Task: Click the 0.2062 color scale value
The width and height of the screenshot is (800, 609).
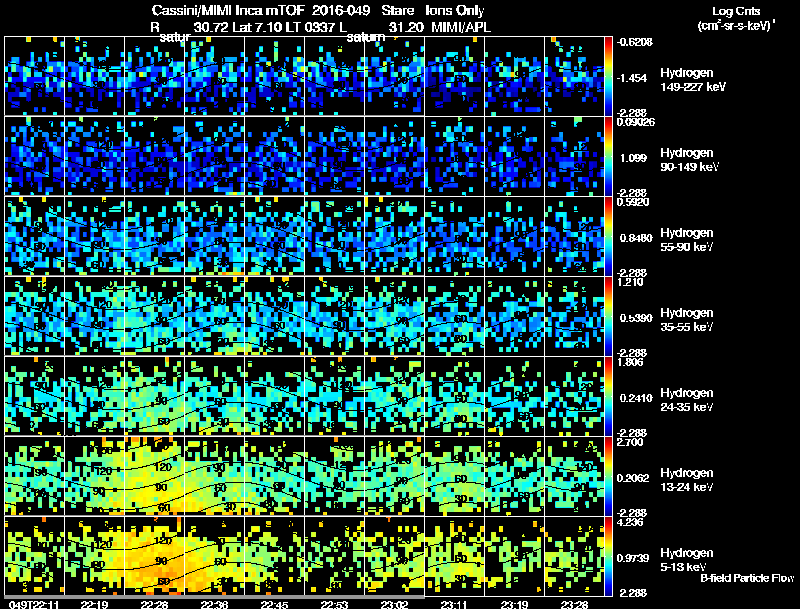Action: (633, 478)
